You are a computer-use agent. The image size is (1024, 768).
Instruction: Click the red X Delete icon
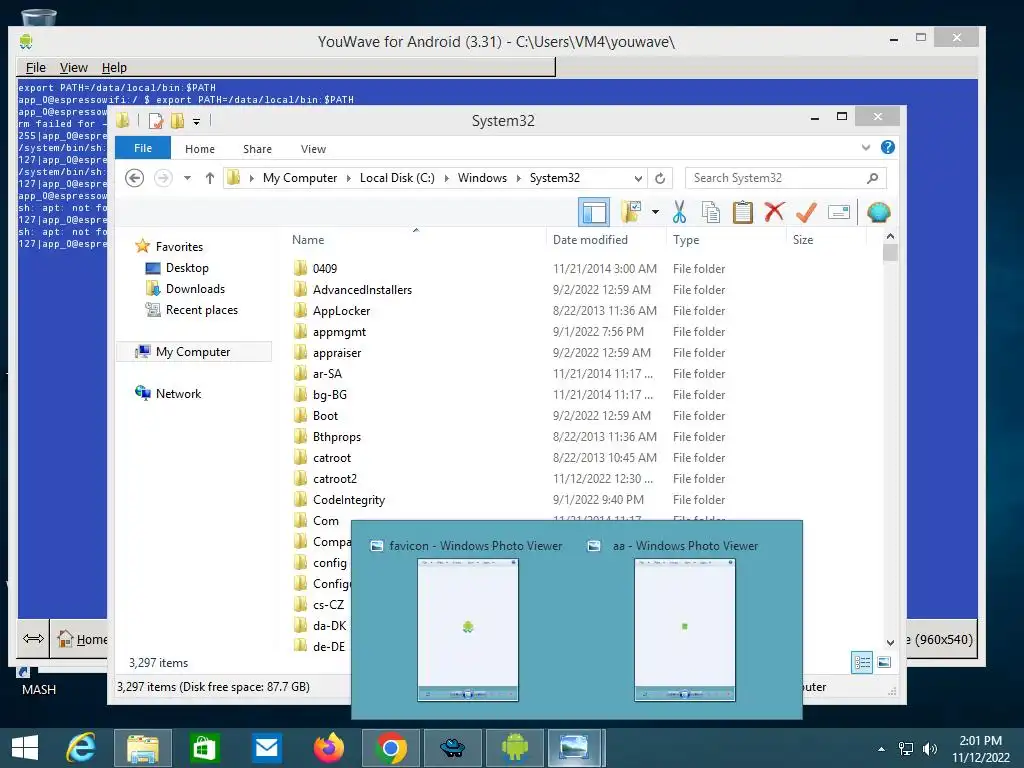775,212
